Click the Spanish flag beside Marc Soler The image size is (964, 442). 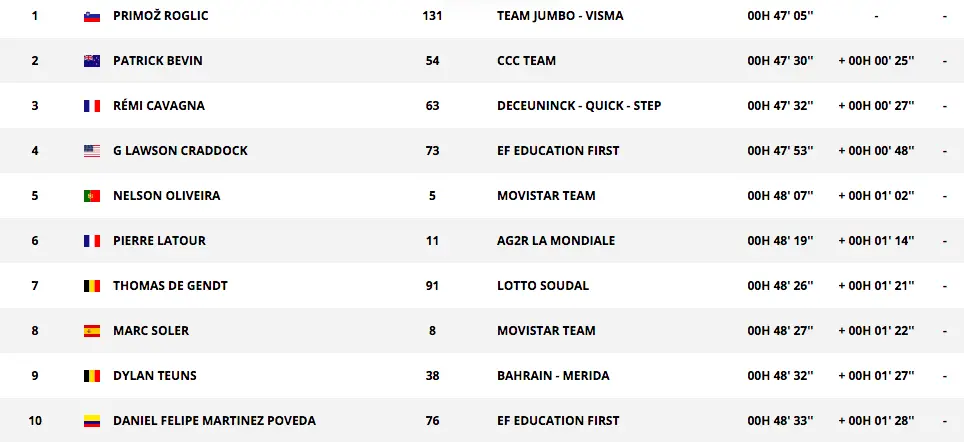[x=92, y=331]
